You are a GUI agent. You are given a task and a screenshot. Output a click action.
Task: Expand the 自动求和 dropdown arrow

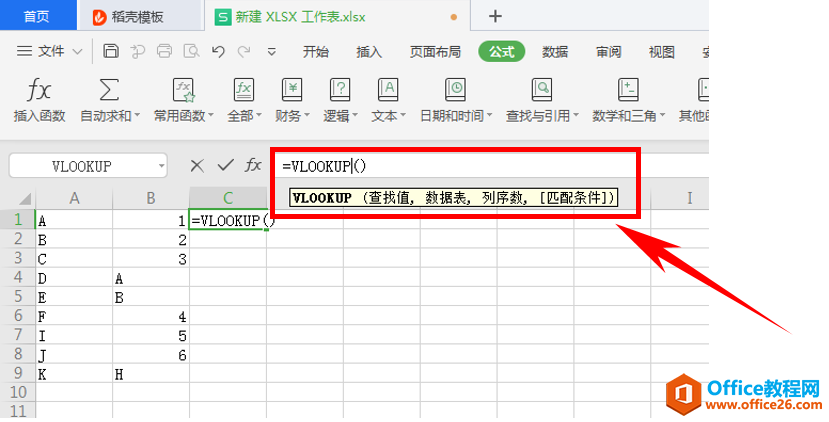tap(137, 115)
